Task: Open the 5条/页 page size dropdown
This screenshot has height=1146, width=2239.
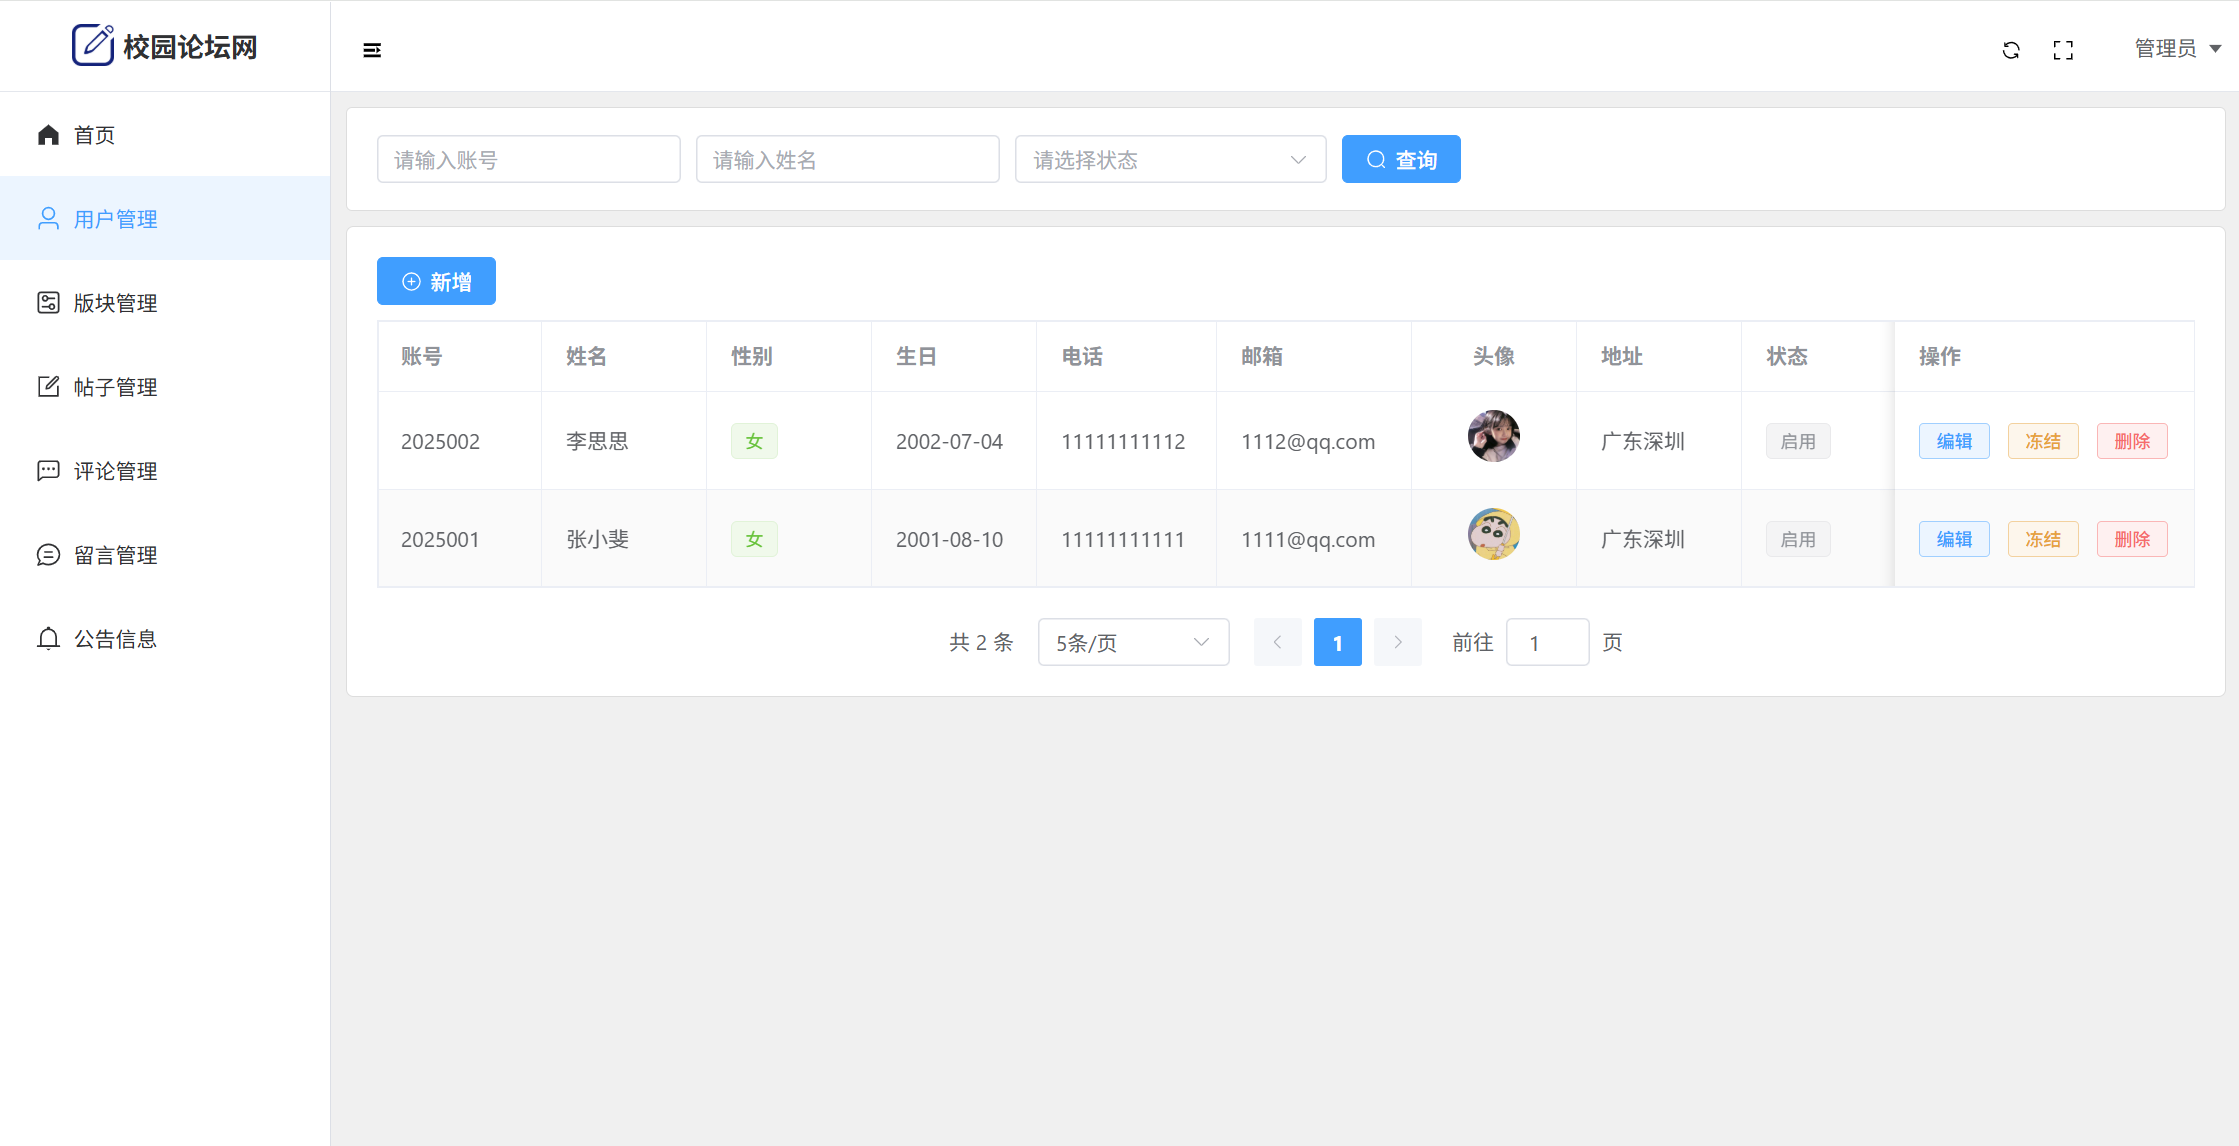Action: coord(1133,643)
